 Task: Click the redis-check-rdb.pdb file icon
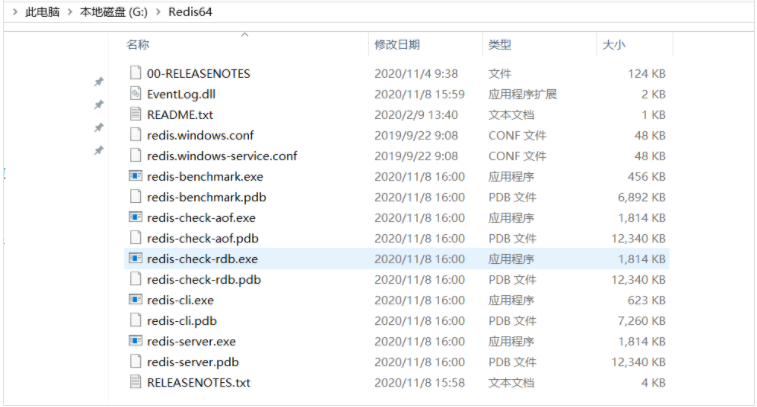[x=136, y=279]
